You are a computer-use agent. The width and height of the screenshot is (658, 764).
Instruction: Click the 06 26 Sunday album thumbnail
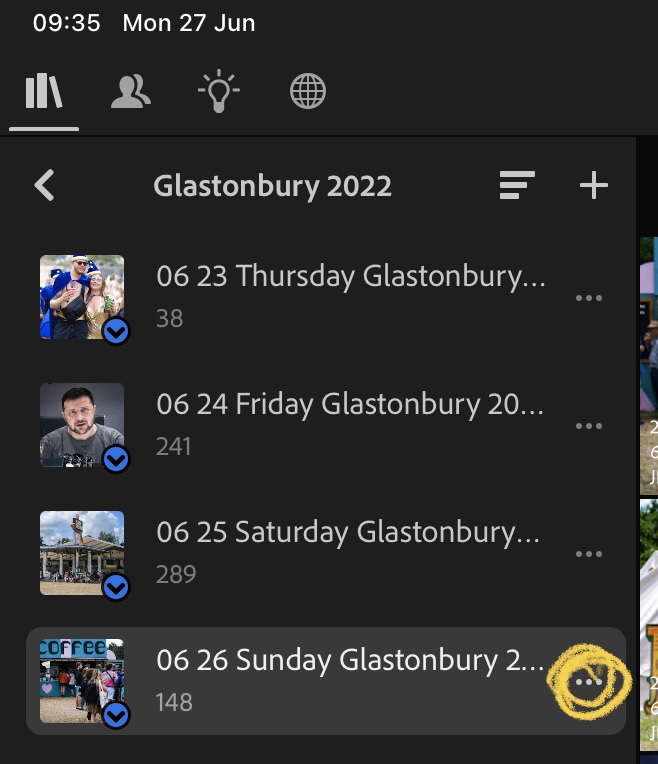(x=80, y=678)
